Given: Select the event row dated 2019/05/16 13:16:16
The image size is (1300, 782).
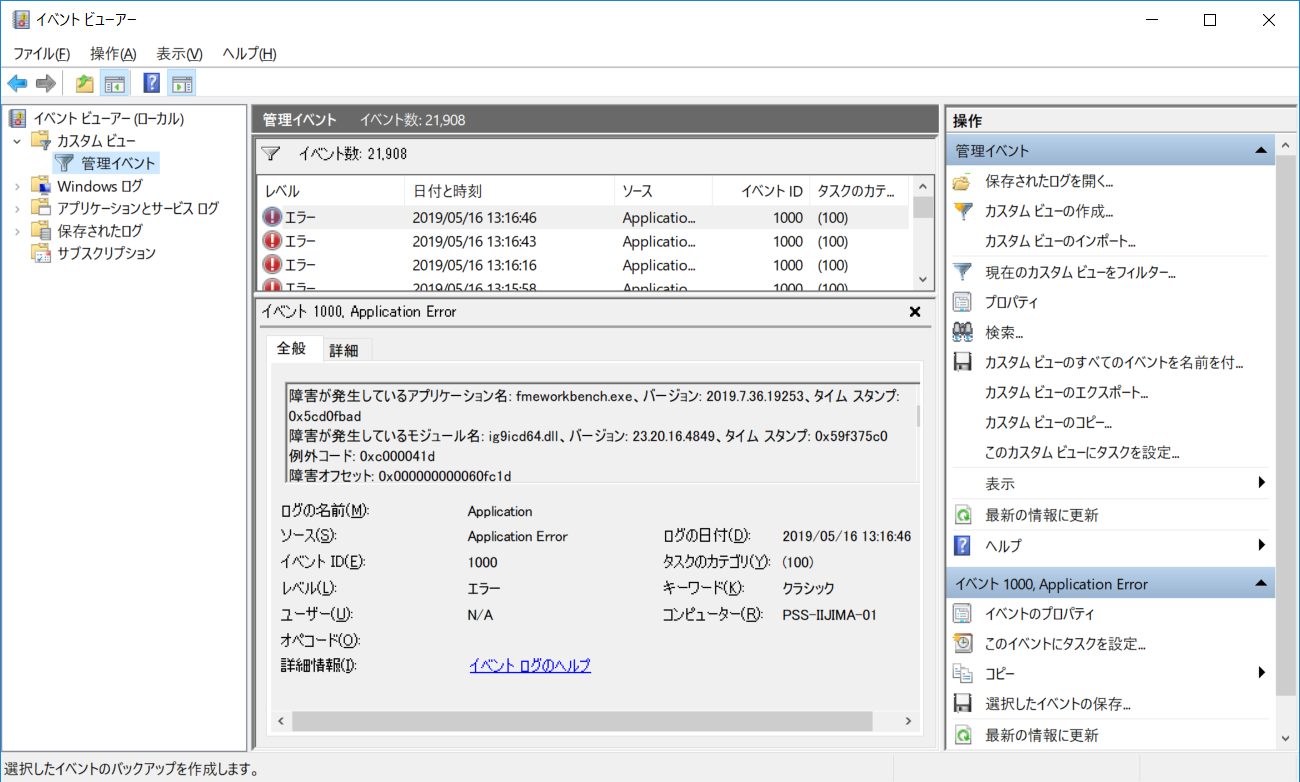Looking at the screenshot, I should (584, 265).
